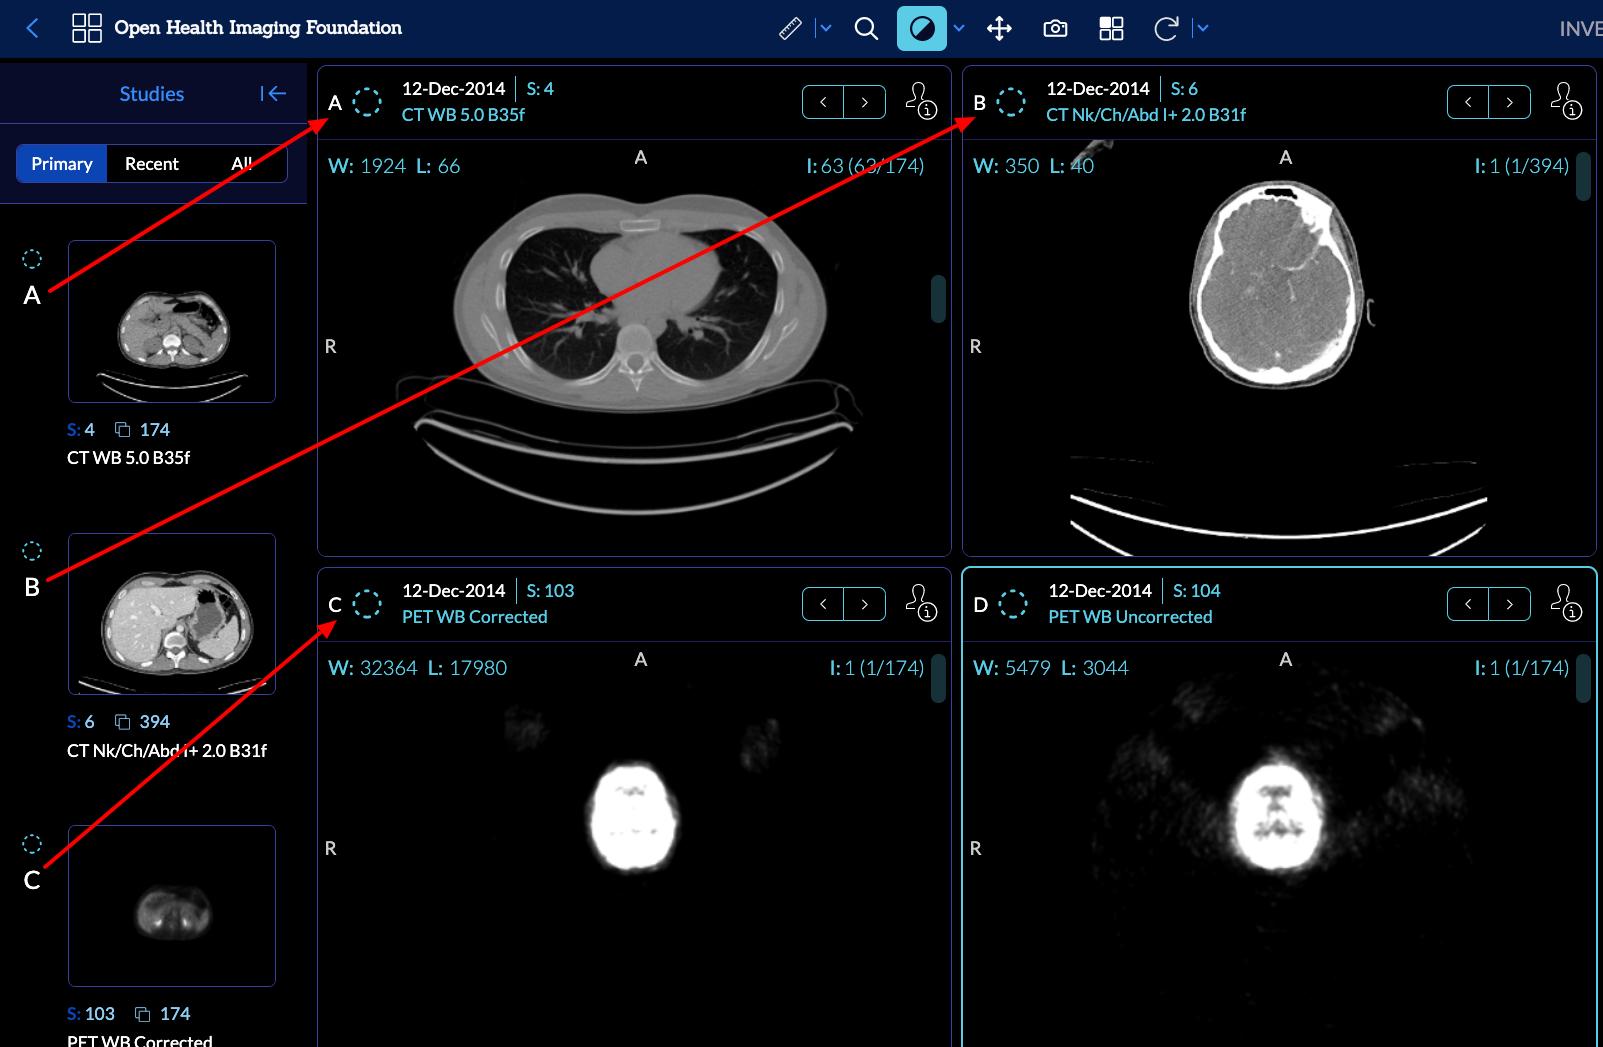Go to previous series in viewport D
1603x1047 pixels.
1468,604
